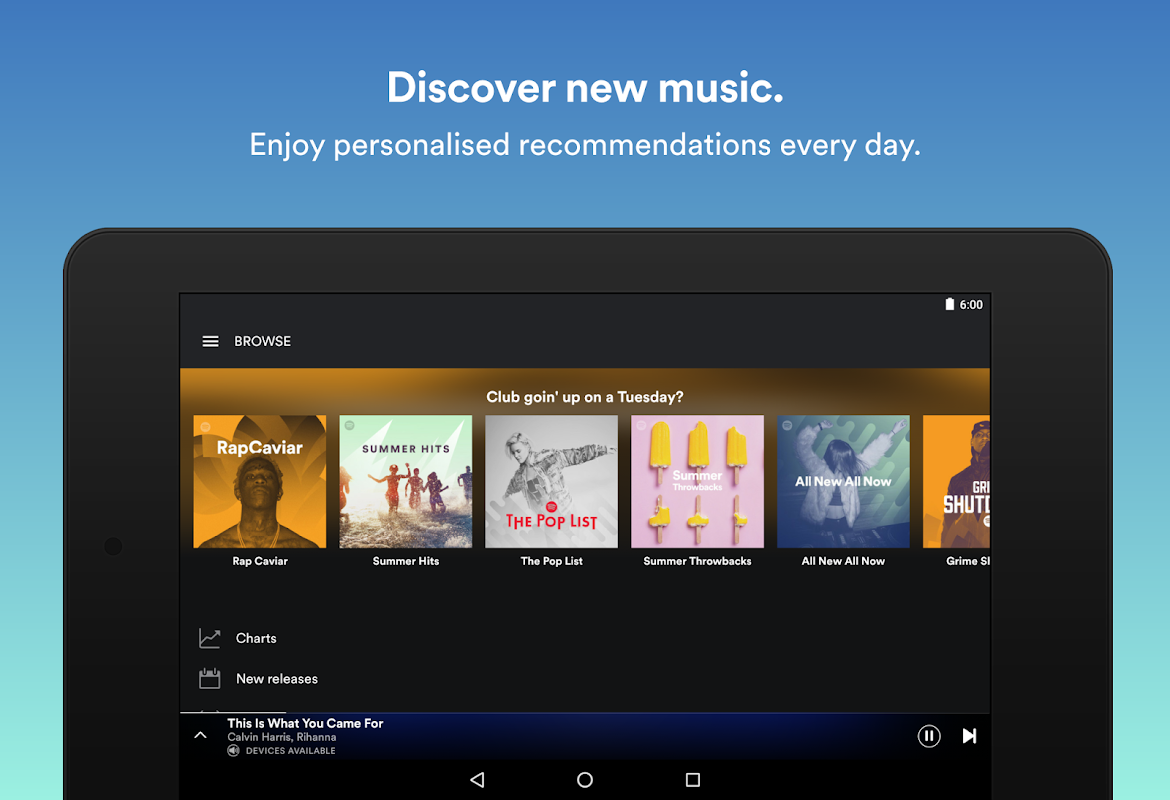Screen dimensions: 1170x800
Task: Select the Summer Throwbacks label
Action: 698,561
